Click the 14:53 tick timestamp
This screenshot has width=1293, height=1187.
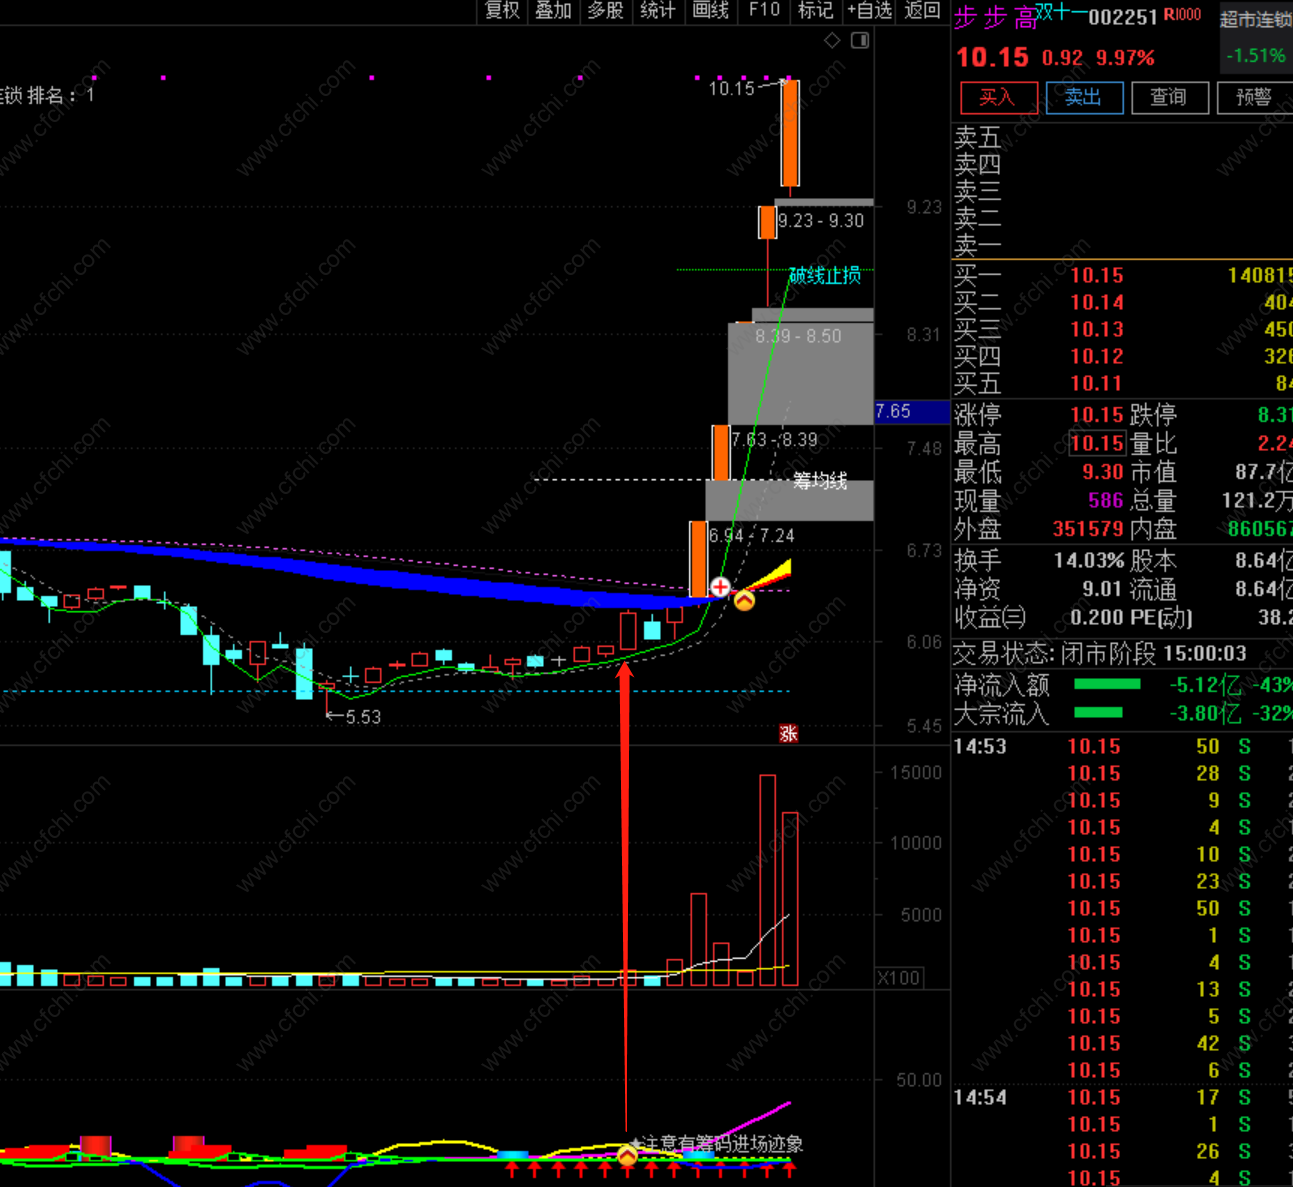click(x=980, y=746)
